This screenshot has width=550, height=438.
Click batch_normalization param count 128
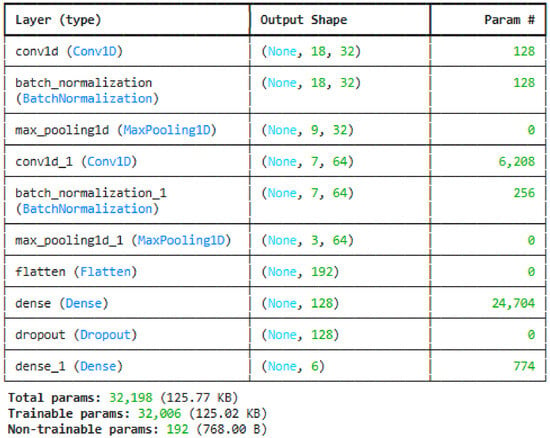524,83
